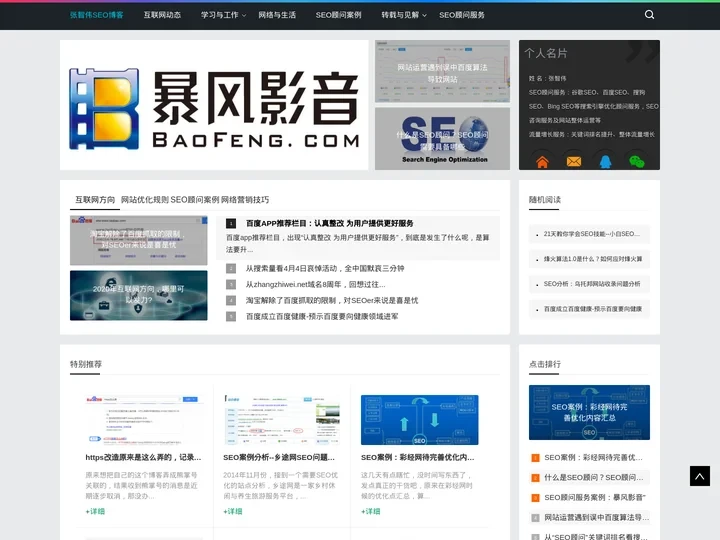Open title SEO案例分析--乡途网SEO问题

click(x=279, y=457)
